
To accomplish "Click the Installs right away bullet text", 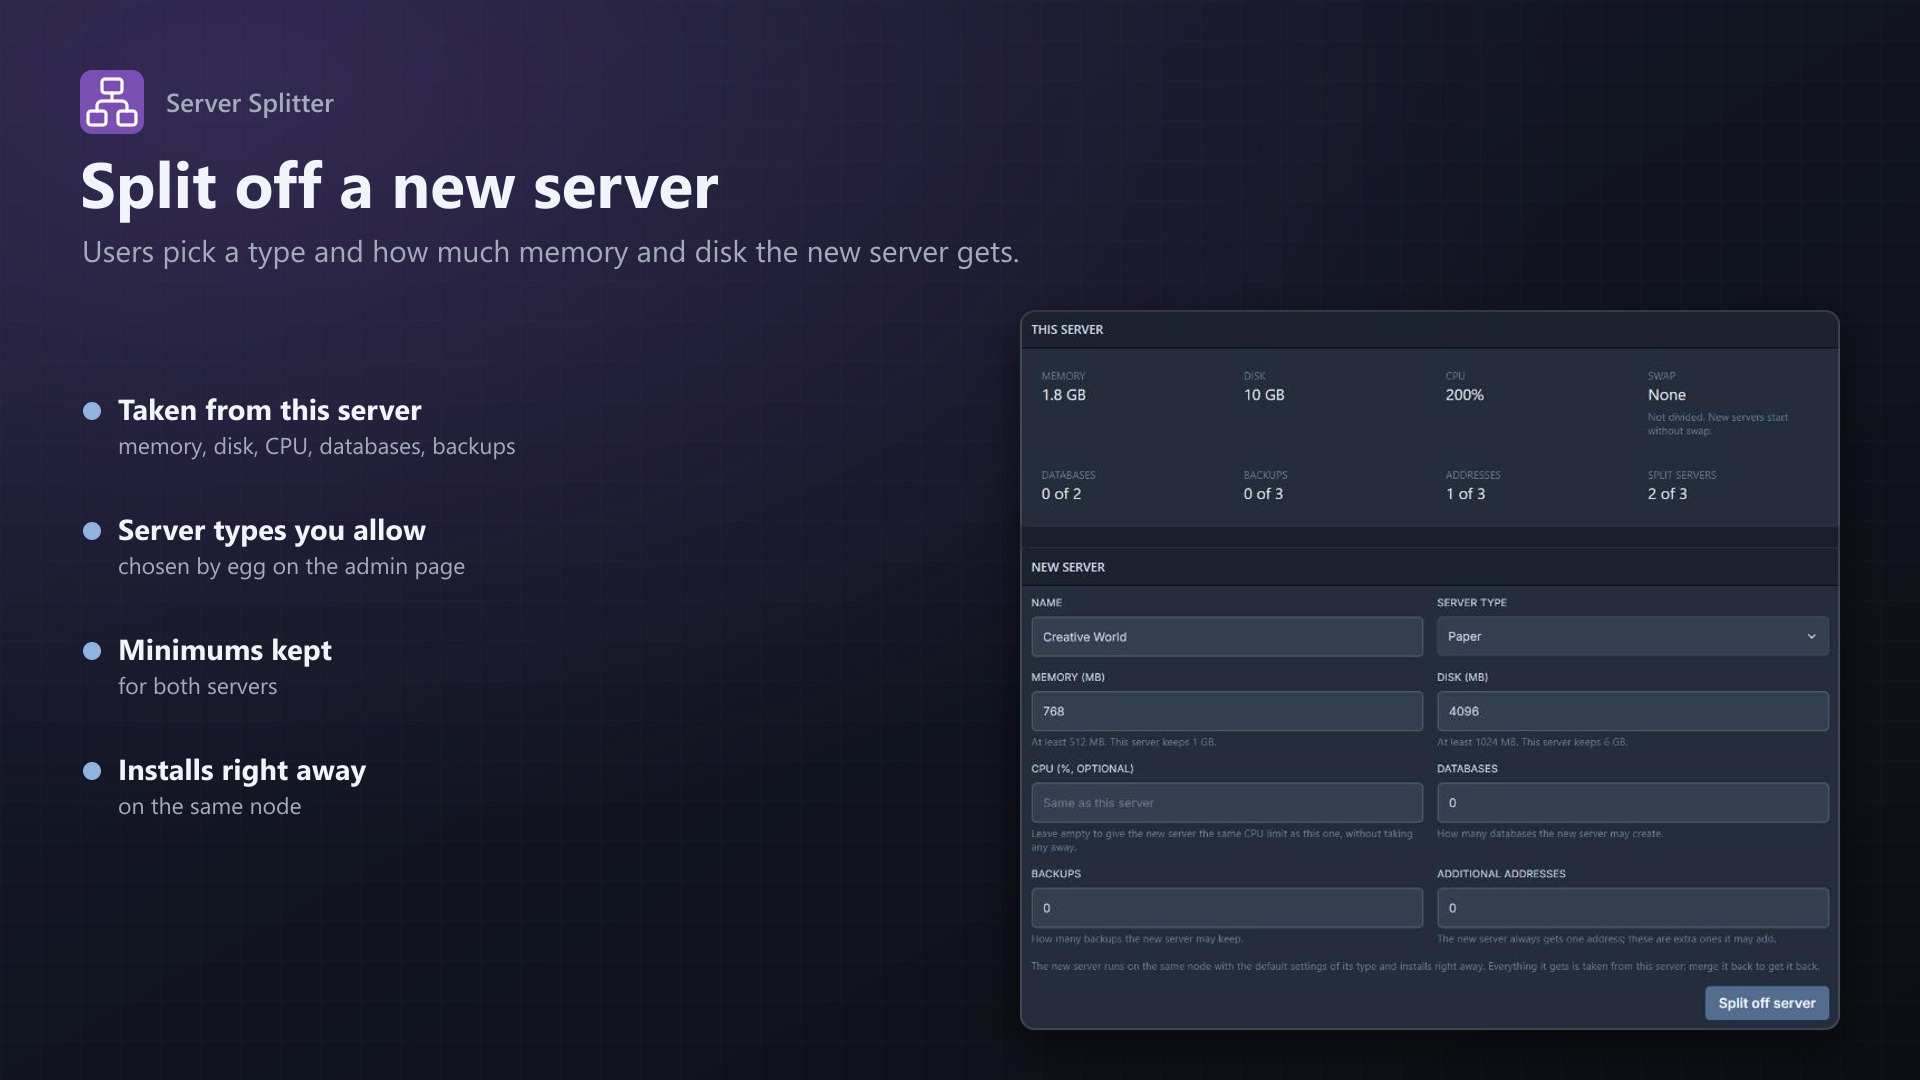I will pyautogui.click(x=242, y=770).
